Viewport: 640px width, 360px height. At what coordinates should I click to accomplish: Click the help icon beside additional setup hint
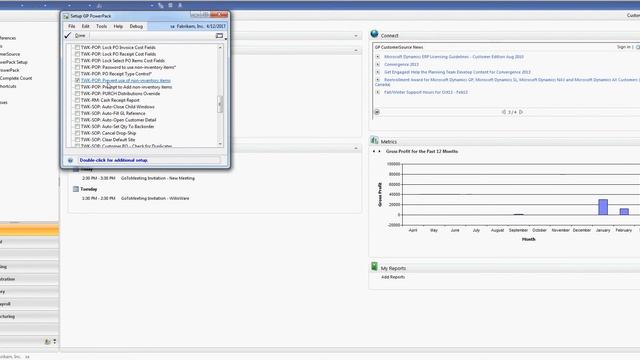click(70, 160)
